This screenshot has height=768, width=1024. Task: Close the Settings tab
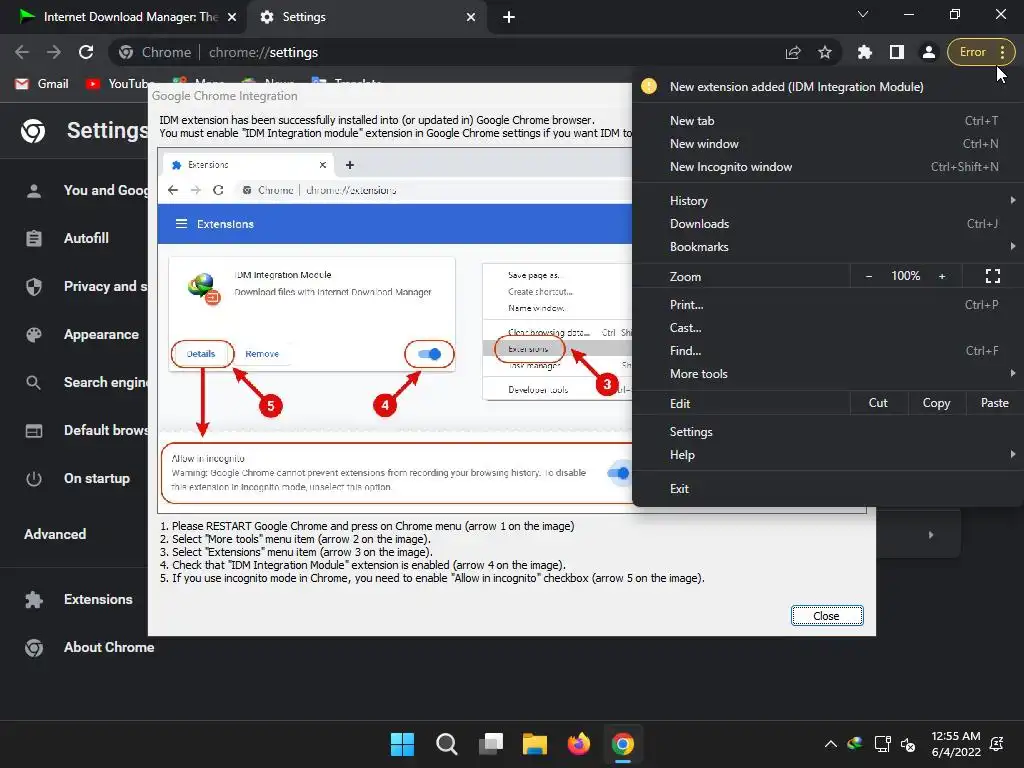(x=471, y=17)
